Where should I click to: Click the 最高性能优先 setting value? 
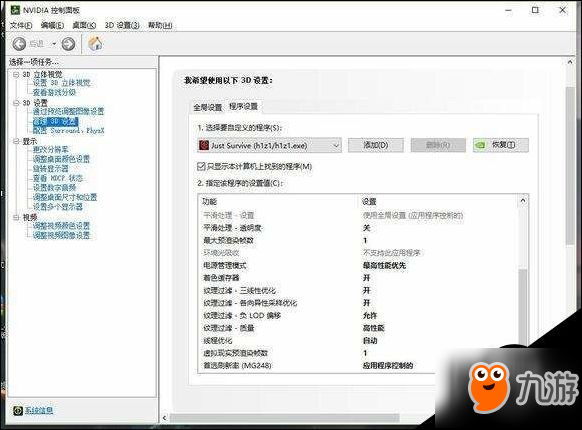[384, 266]
